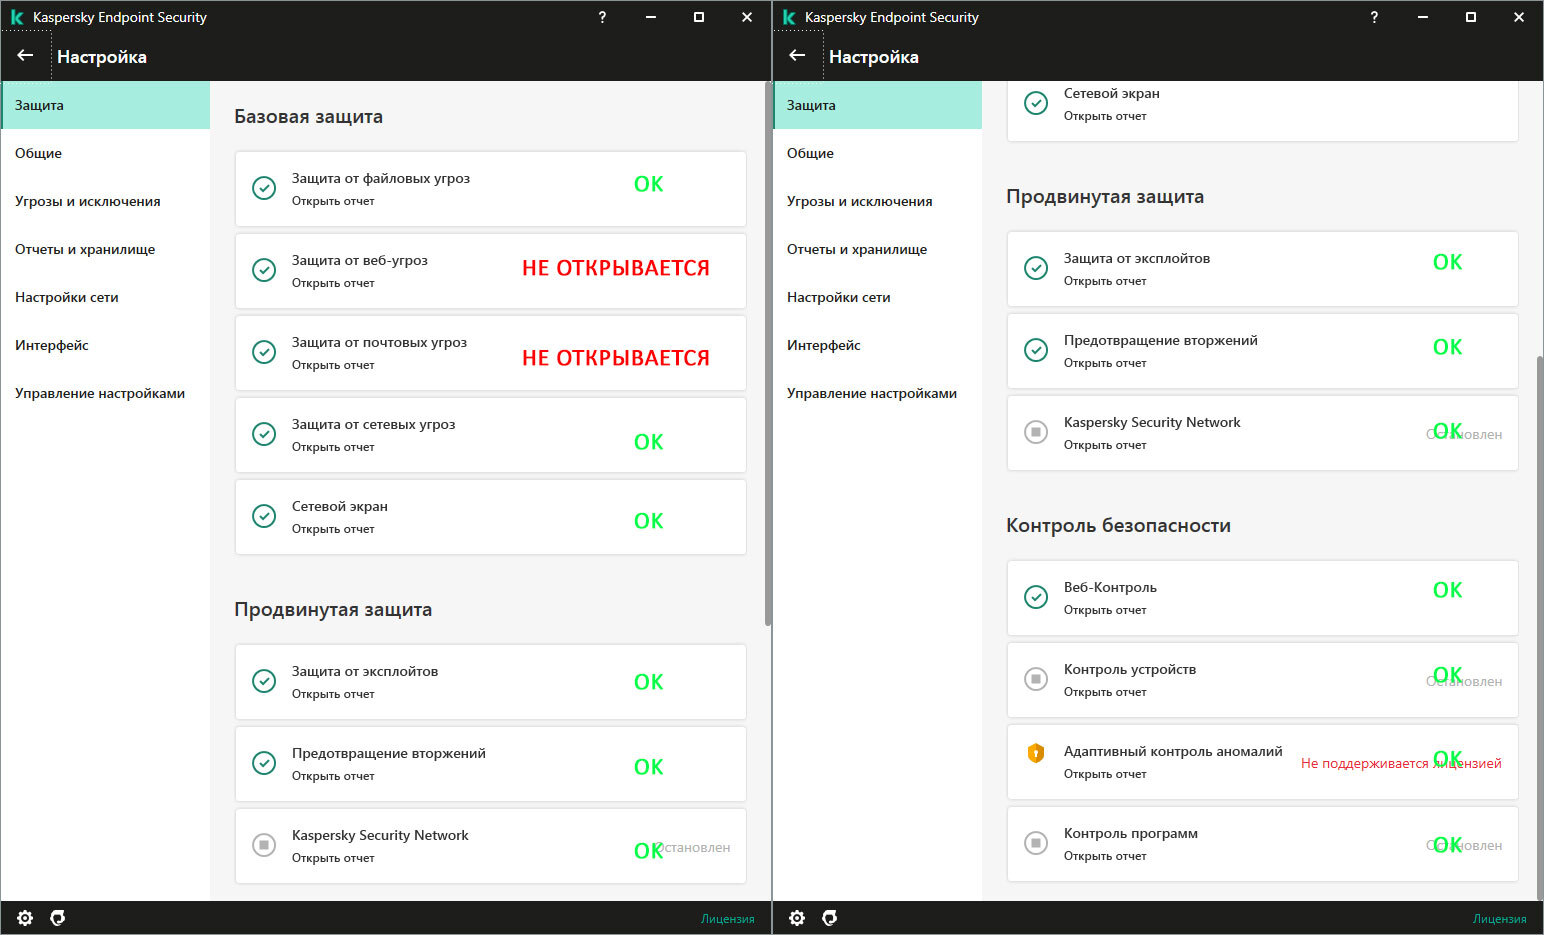Image resolution: width=1544 pixels, height=935 pixels.
Task: Open Управление настройками in left sidebar
Action: pyautogui.click(x=106, y=393)
